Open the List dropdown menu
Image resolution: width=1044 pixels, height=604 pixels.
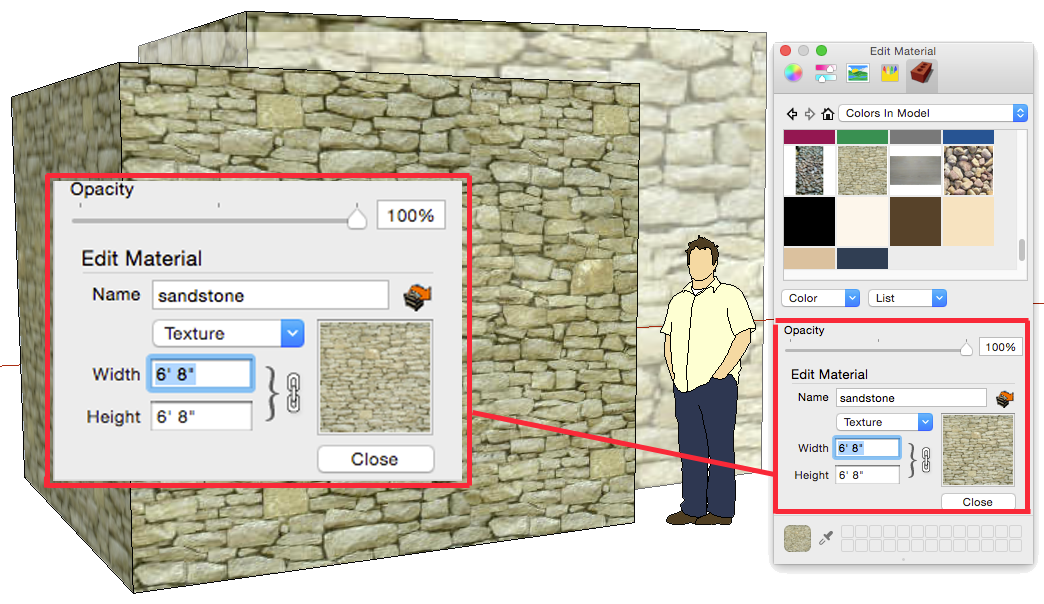(907, 298)
